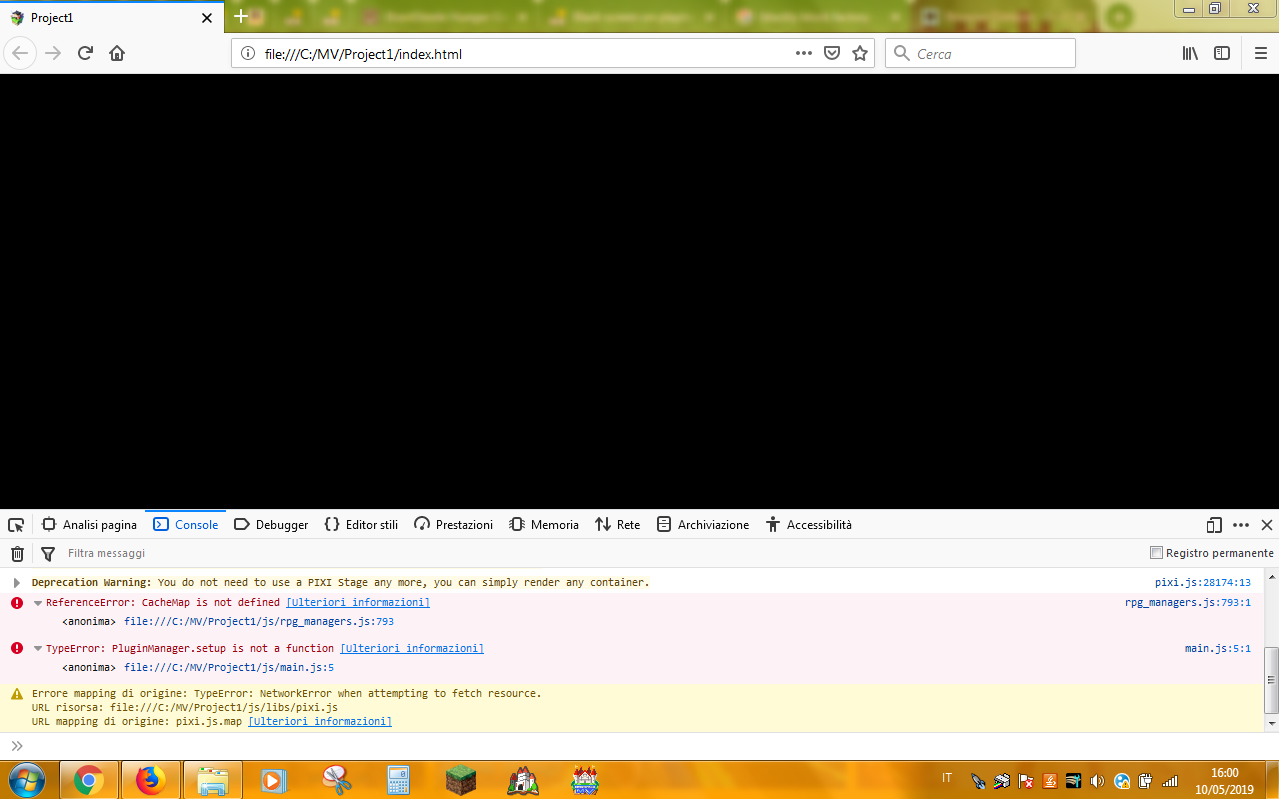
Task: Toggle responsive design mode icon in devtools
Action: point(1214,525)
